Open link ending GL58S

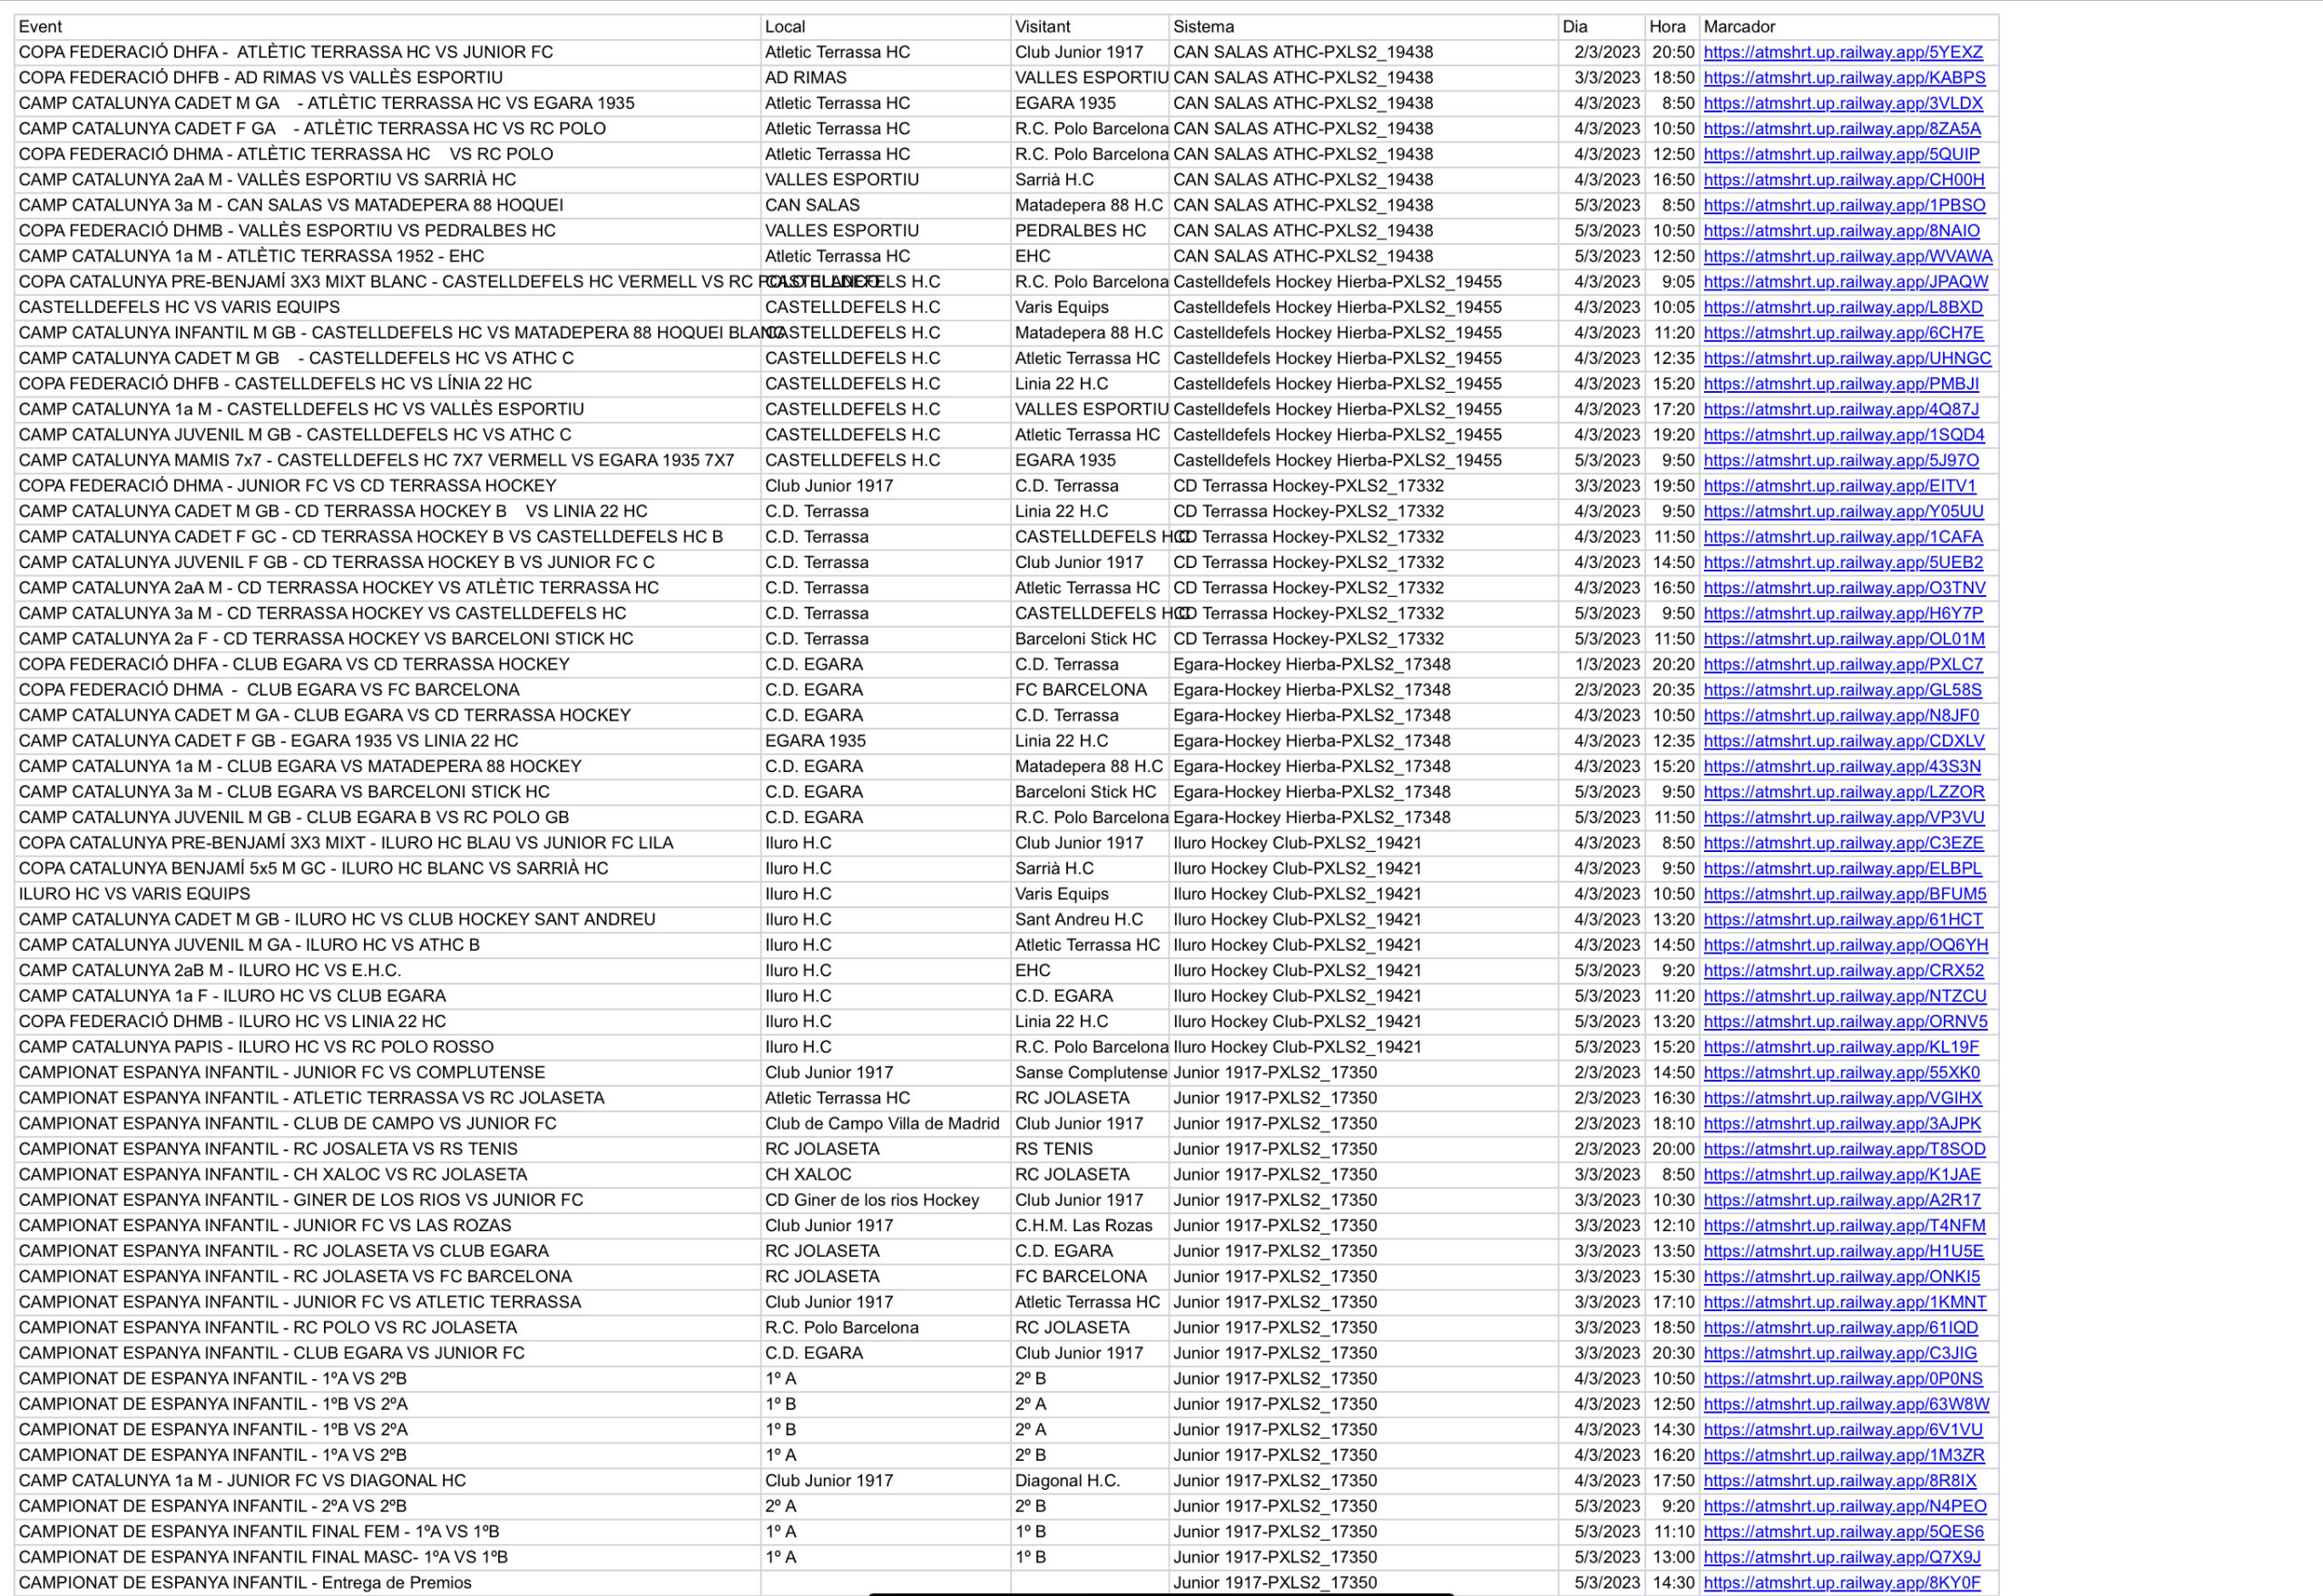pos(1842,690)
